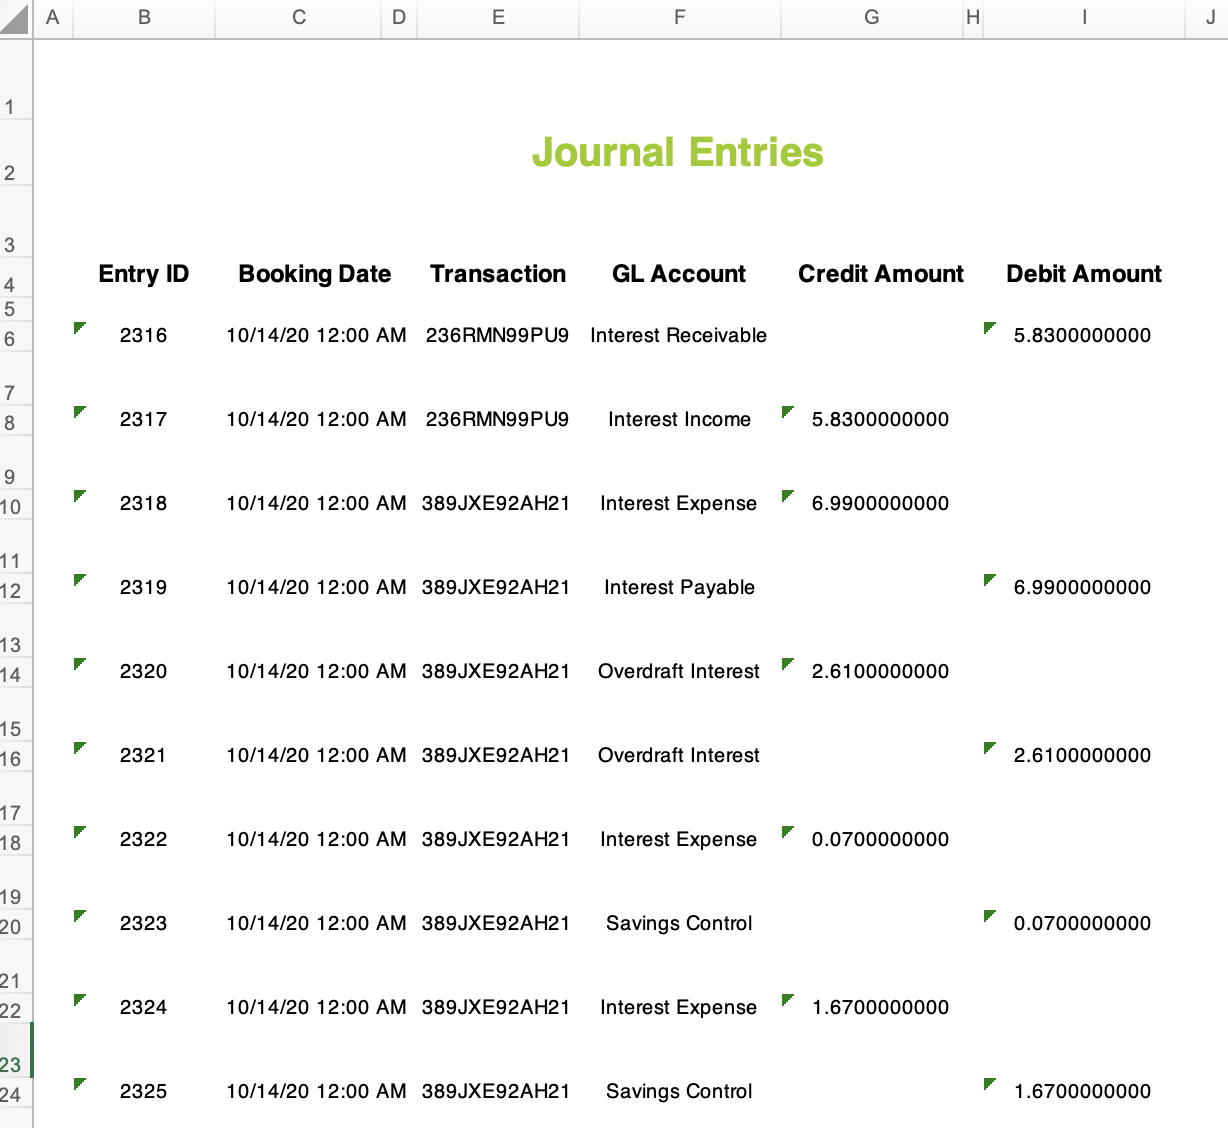Click the green flag beside debit 5.8300000000
The image size is (1228, 1128).
pyautogui.click(x=990, y=325)
